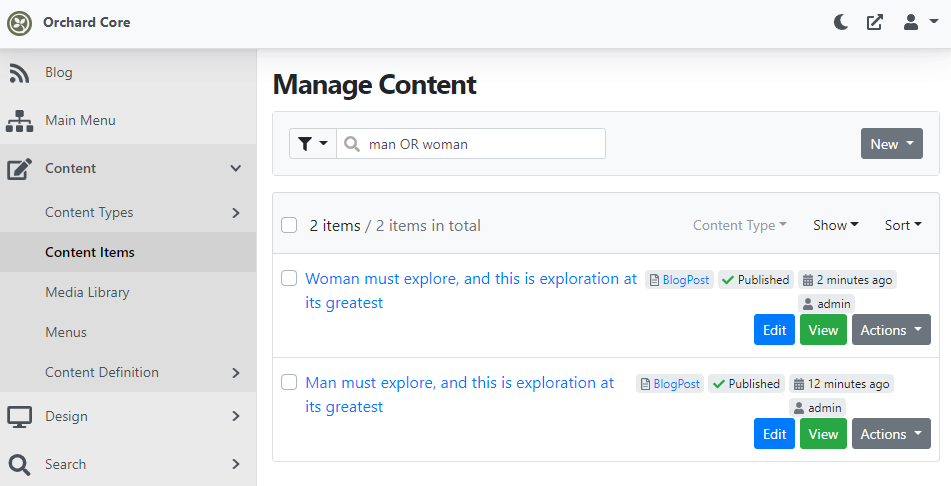The height and width of the screenshot is (486, 951).
Task: Open the Woman must explore post title link
Action: [471, 291]
